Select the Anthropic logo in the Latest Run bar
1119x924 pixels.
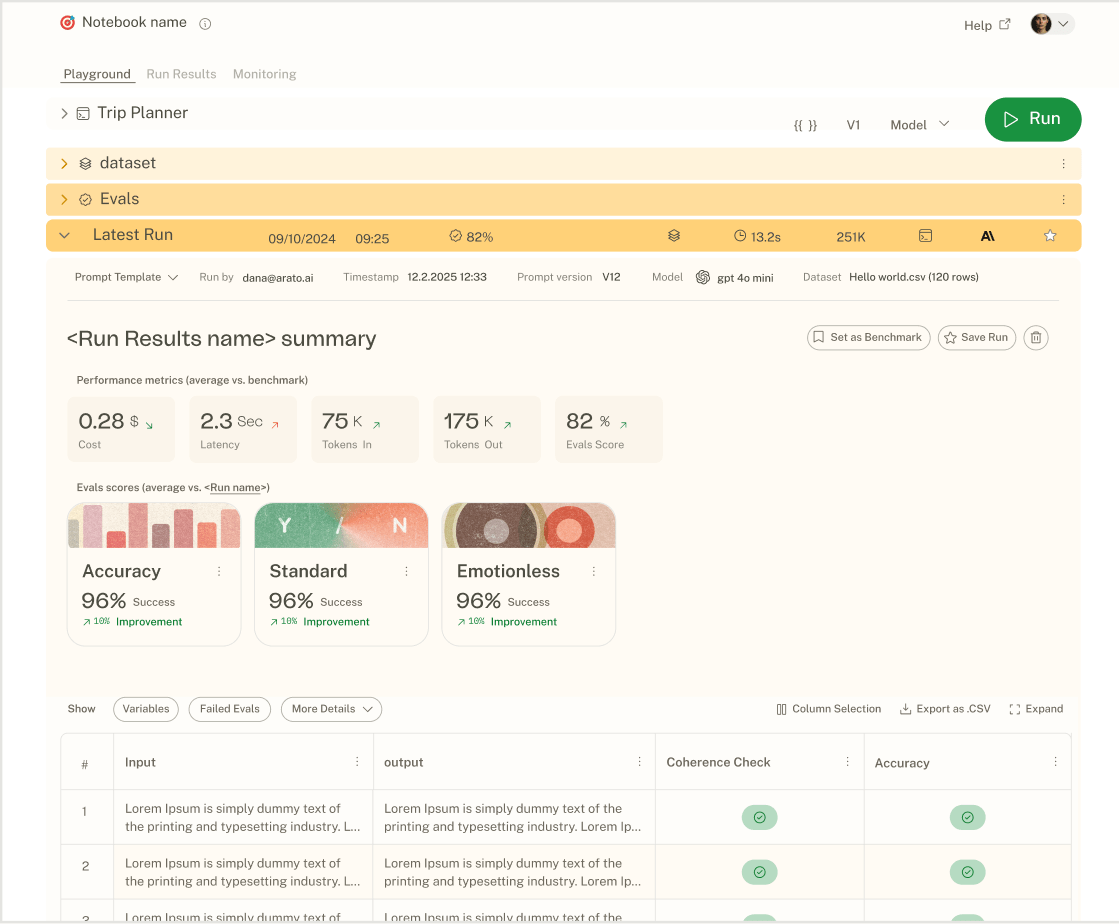(988, 236)
